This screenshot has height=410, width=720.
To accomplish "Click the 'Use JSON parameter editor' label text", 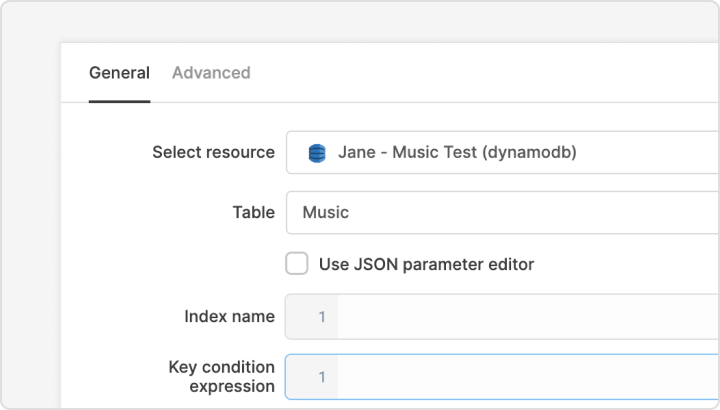I will (x=426, y=265).
